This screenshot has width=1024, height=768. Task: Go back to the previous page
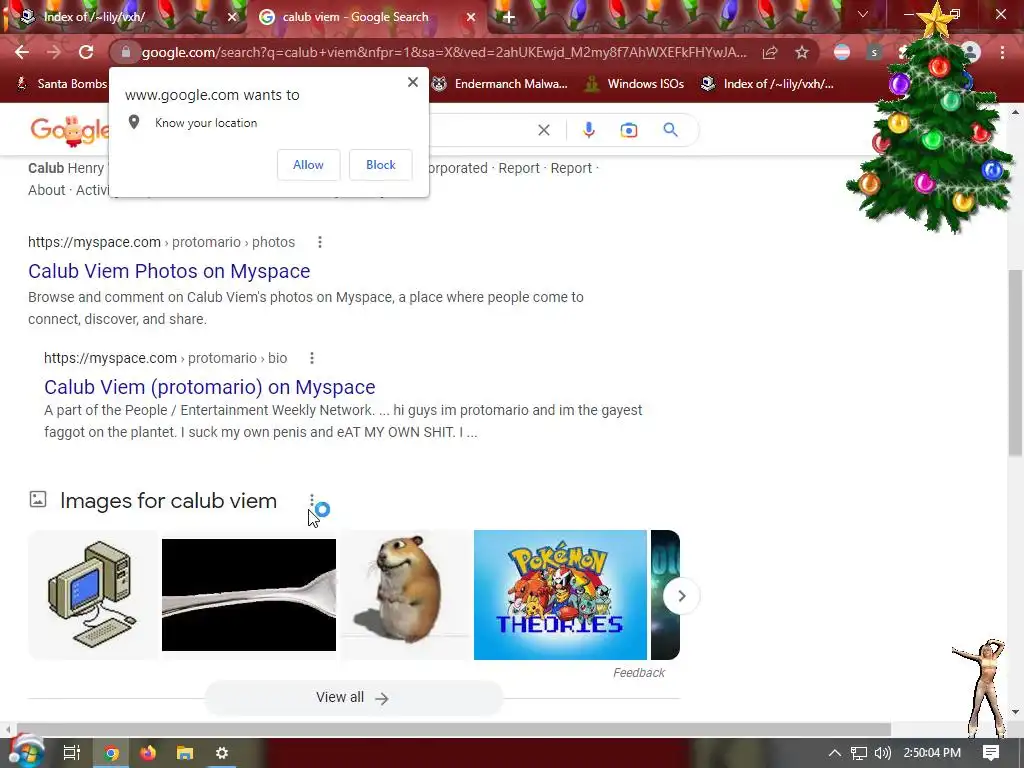pos(22,52)
